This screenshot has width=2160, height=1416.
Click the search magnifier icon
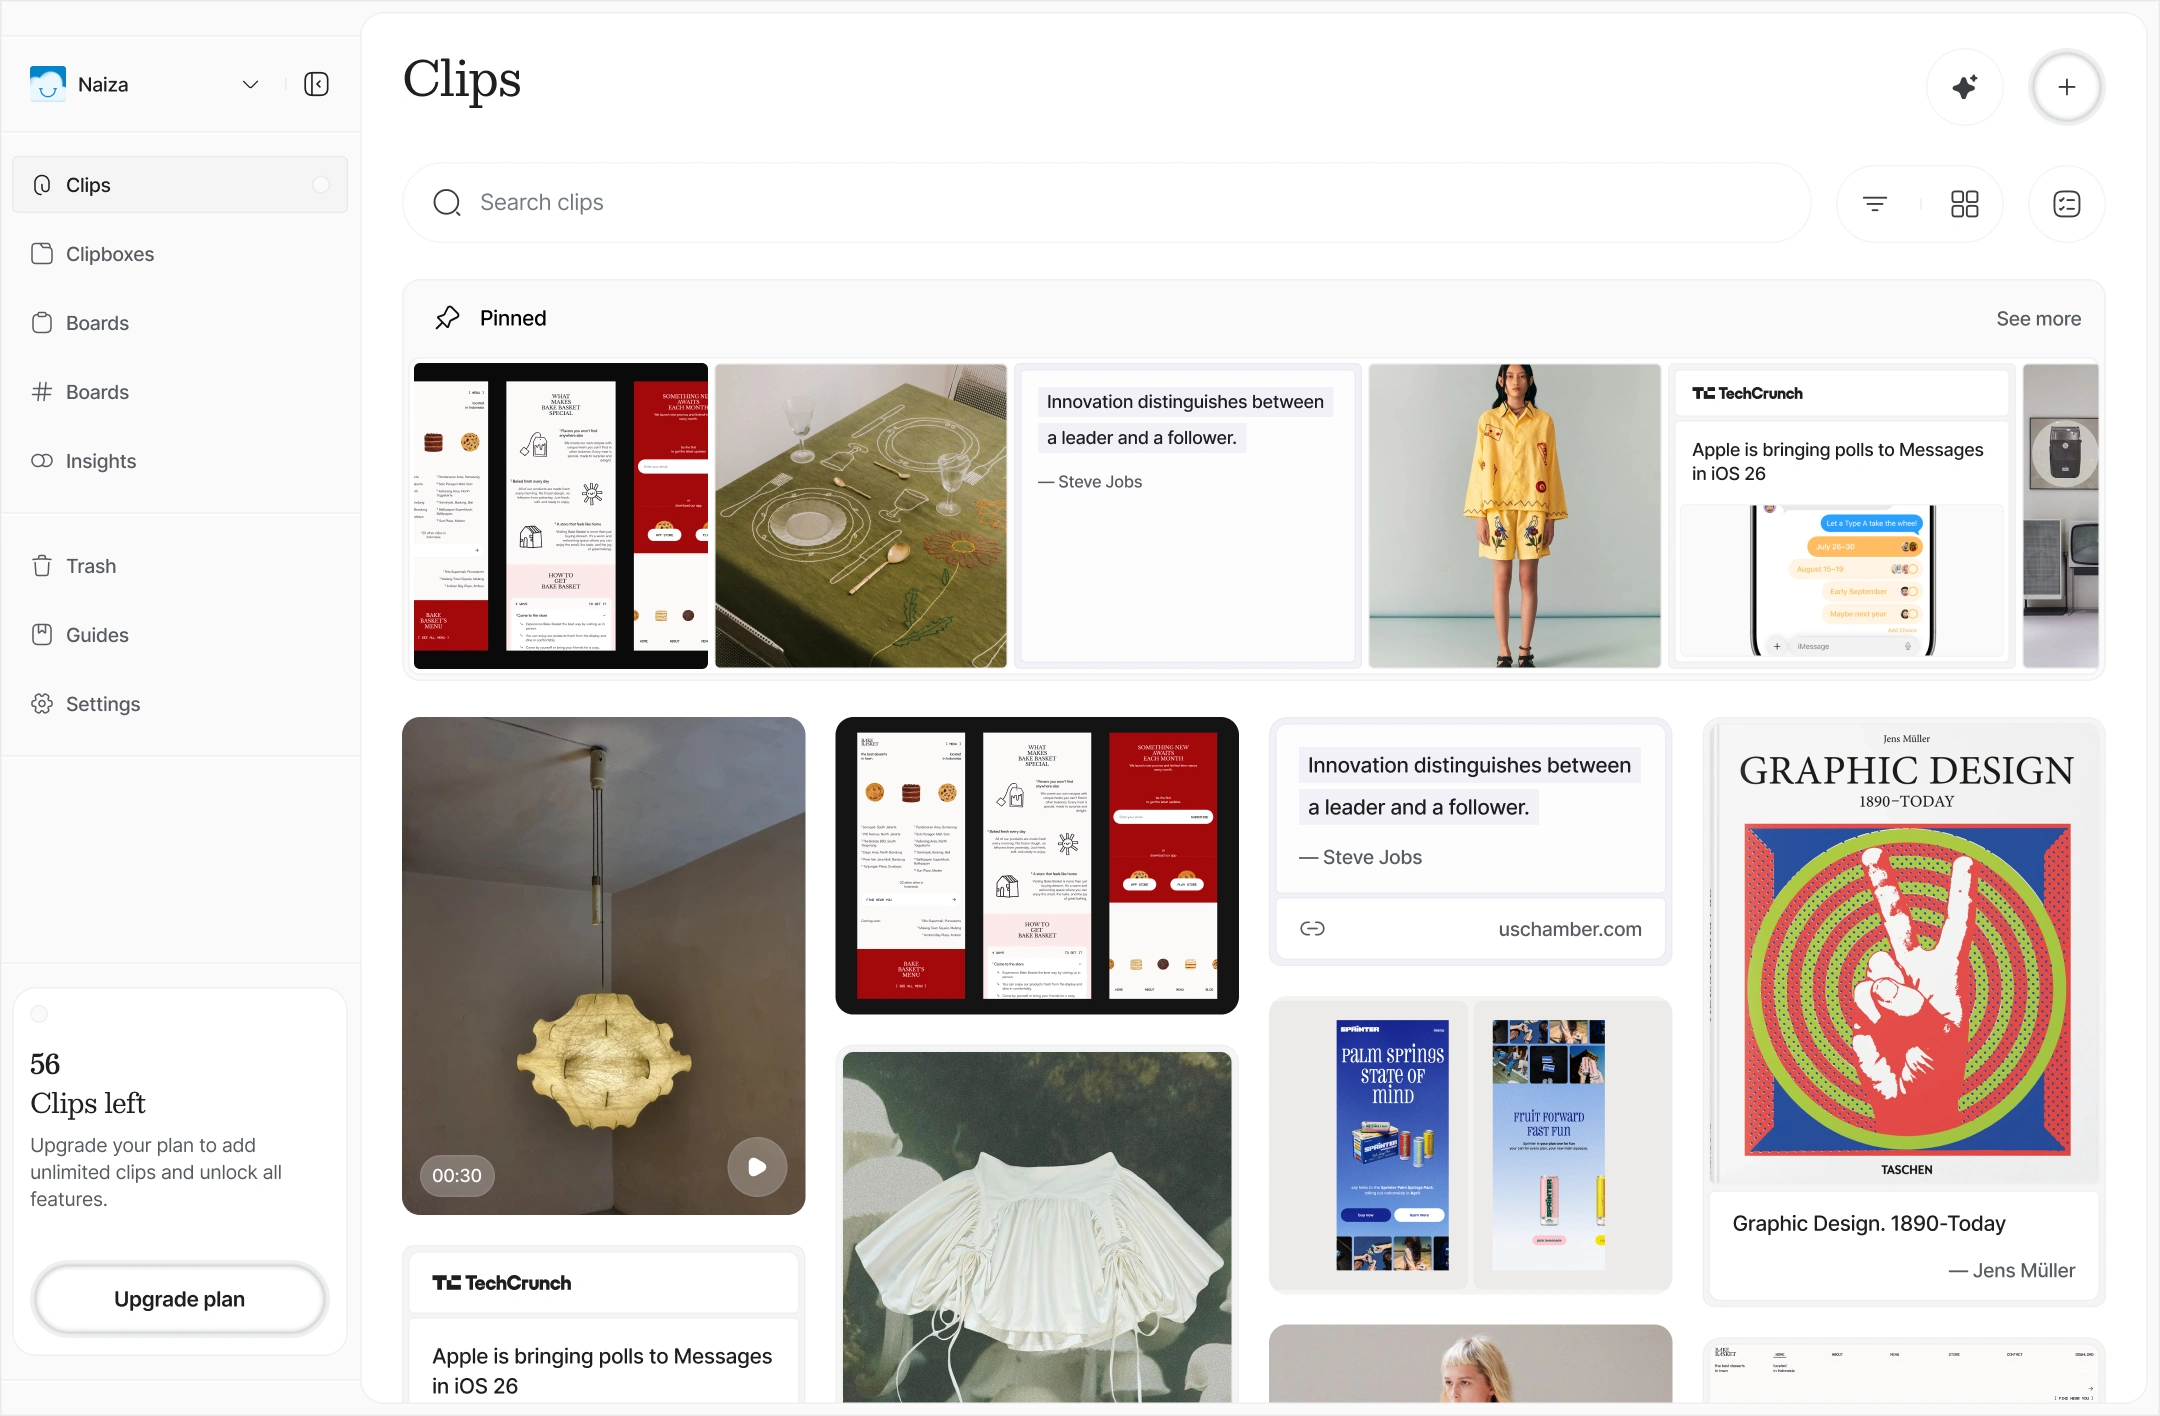coord(447,202)
